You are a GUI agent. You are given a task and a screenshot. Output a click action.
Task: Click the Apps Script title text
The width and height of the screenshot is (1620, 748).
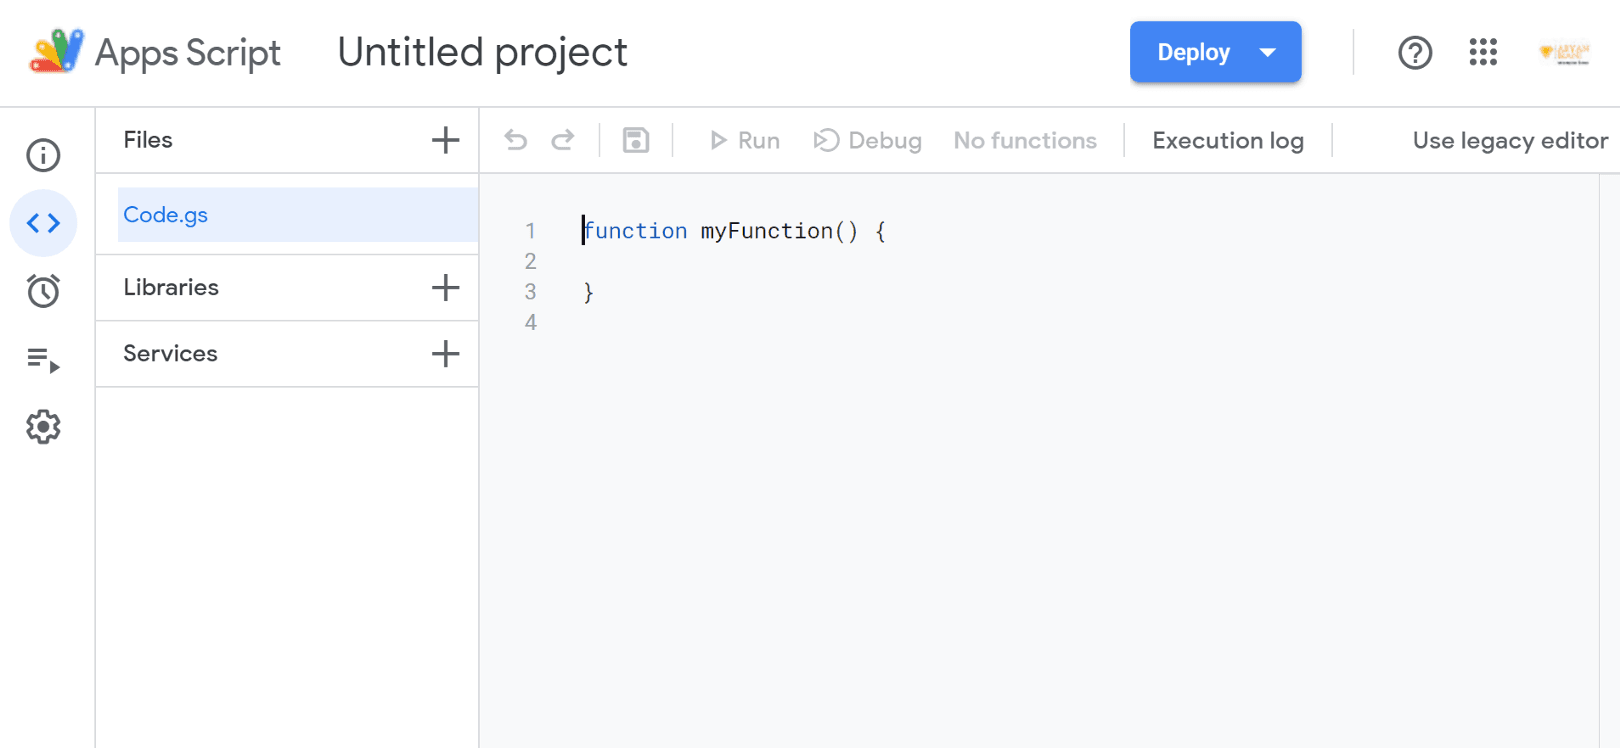[x=188, y=53]
